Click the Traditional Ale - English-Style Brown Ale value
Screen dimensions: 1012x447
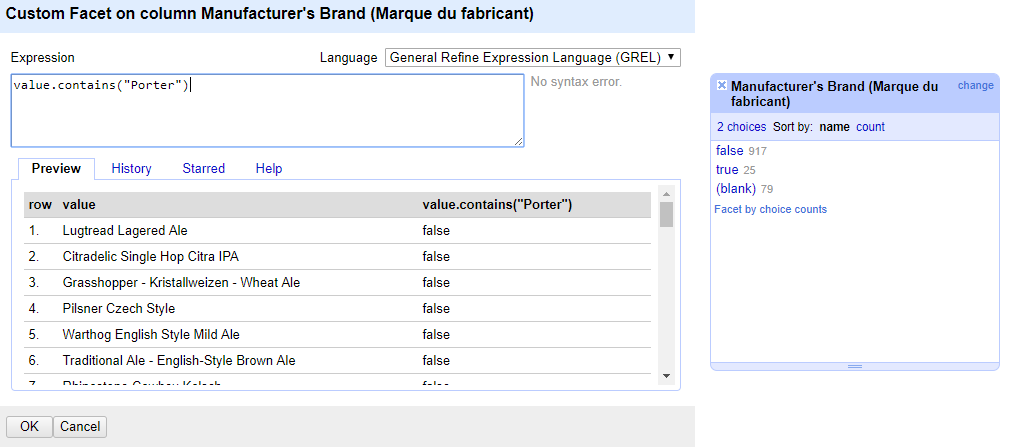179,361
